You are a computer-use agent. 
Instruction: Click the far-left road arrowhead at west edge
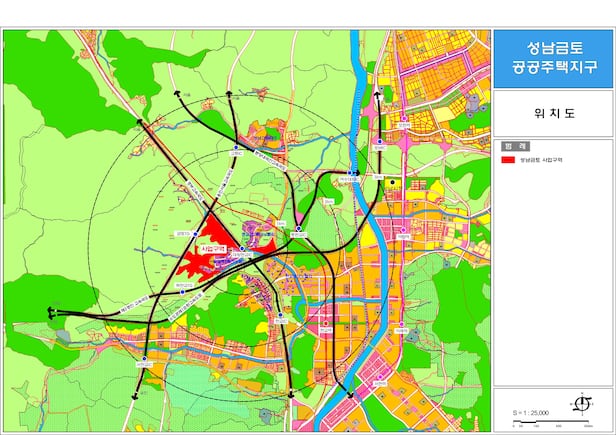point(50,313)
